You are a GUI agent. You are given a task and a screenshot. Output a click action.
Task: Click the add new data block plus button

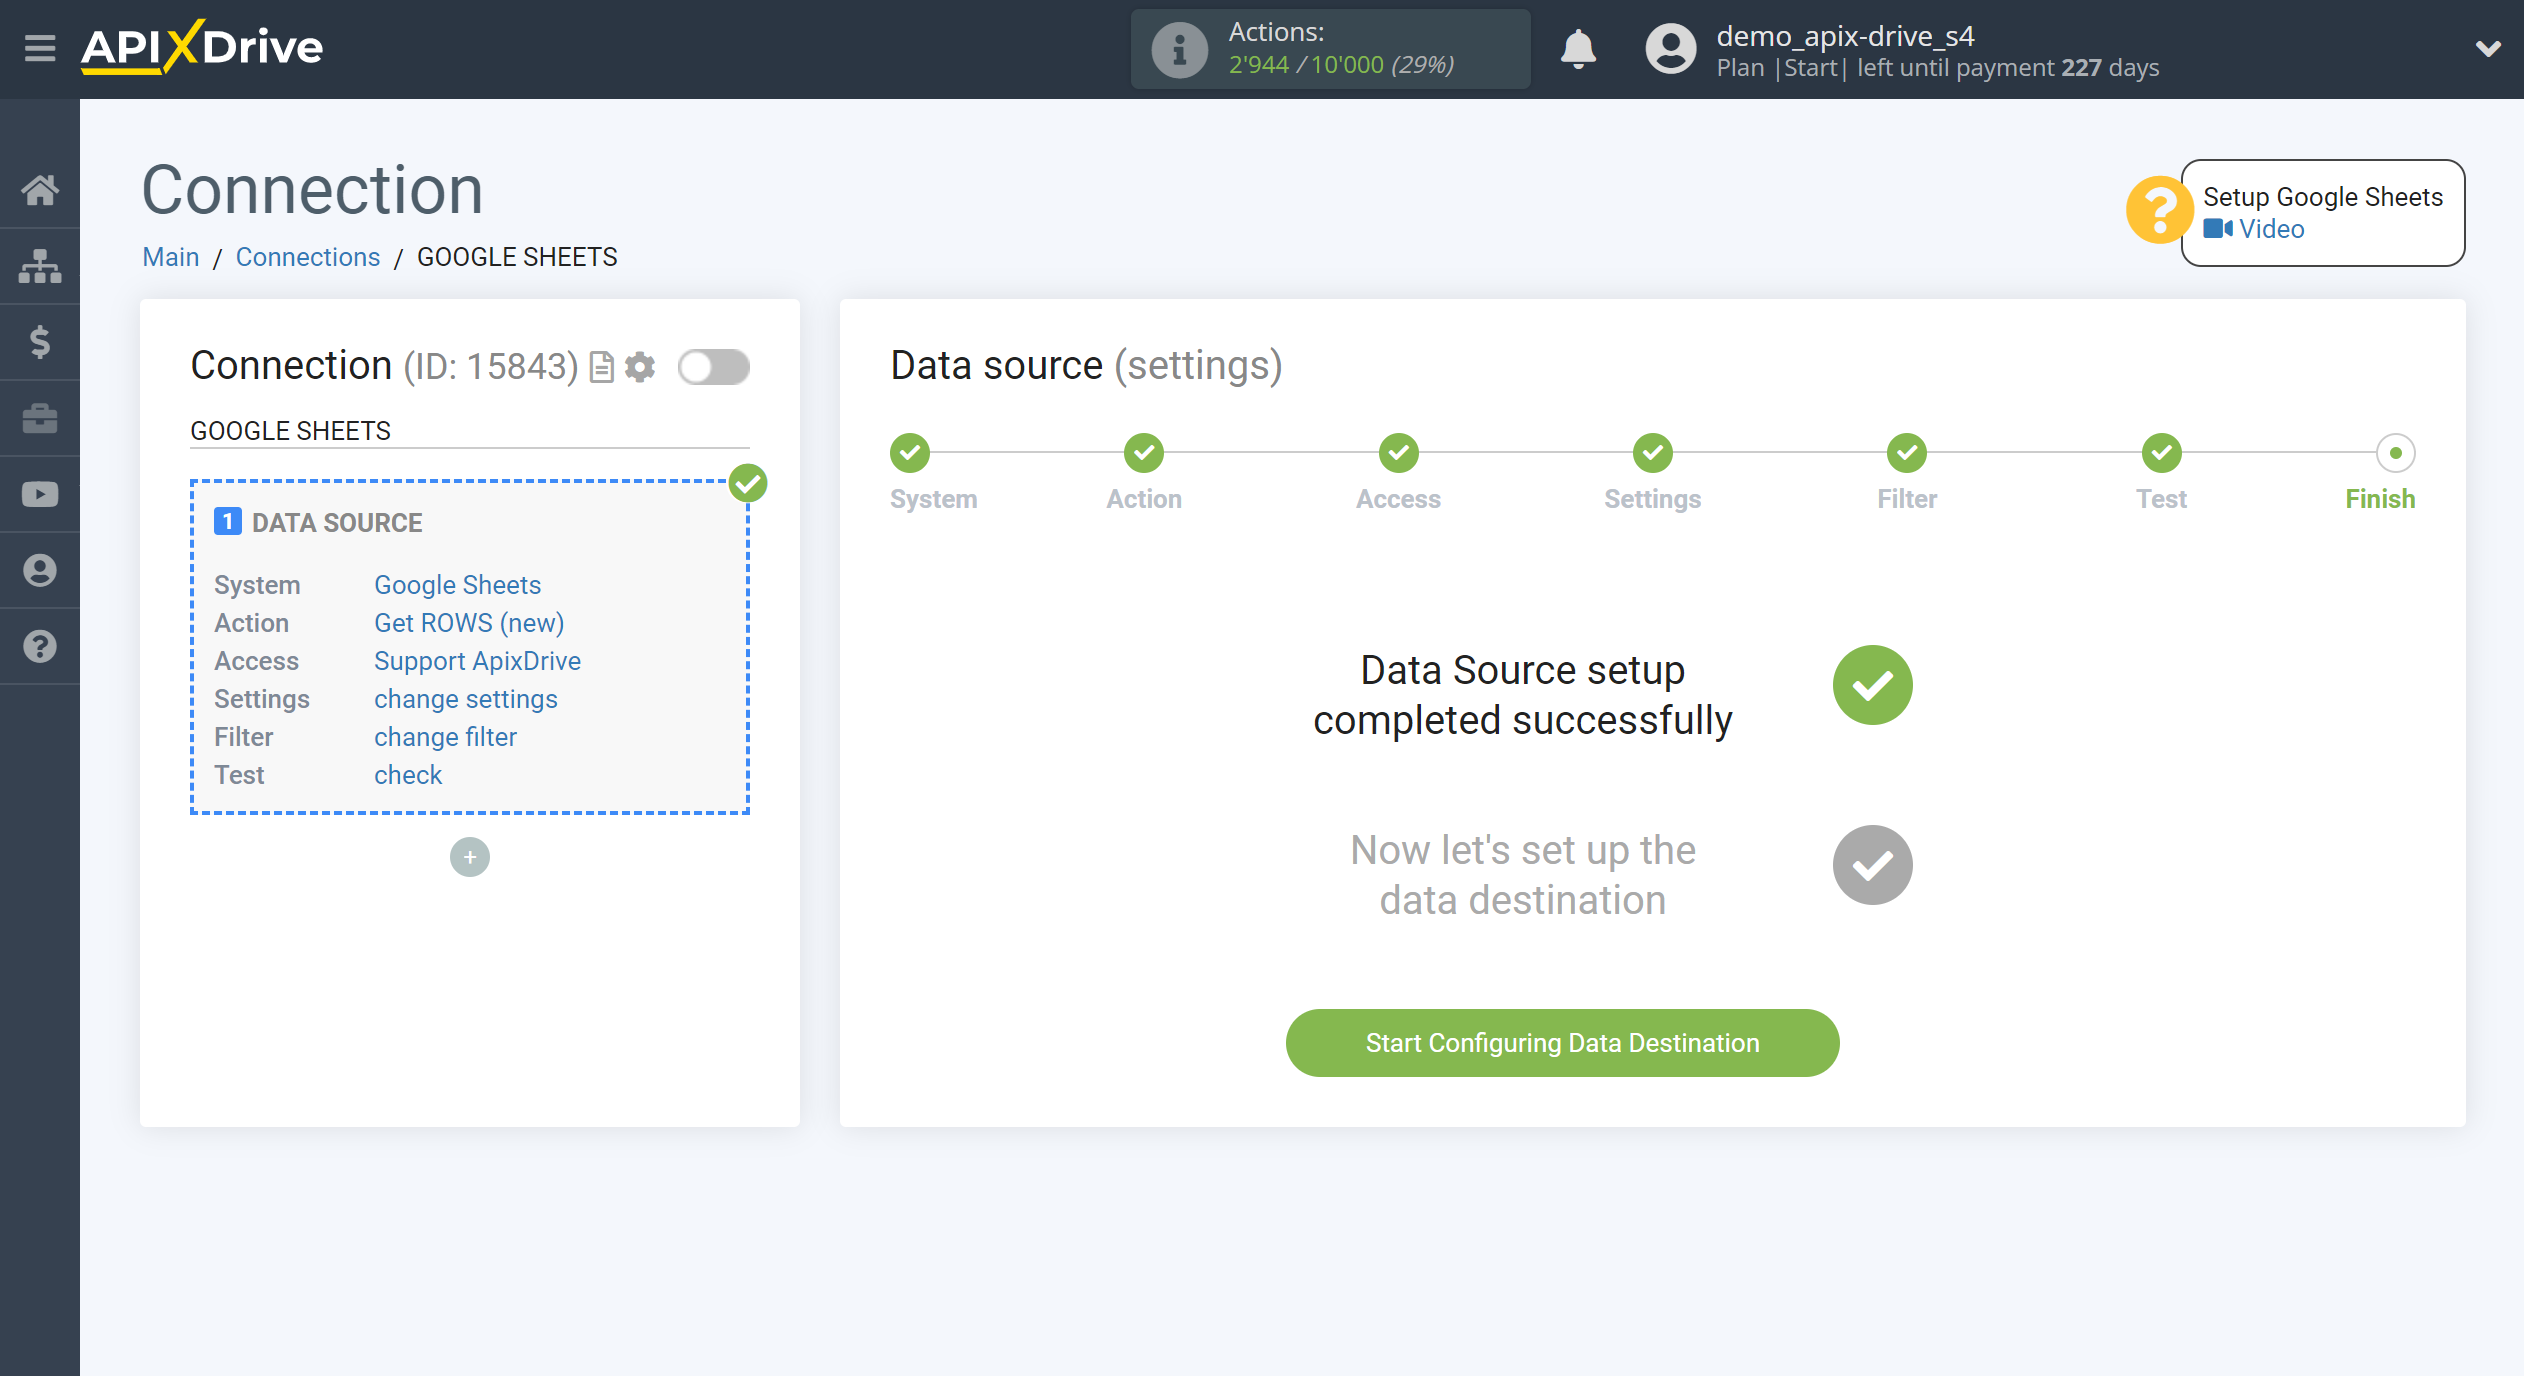coord(469,856)
